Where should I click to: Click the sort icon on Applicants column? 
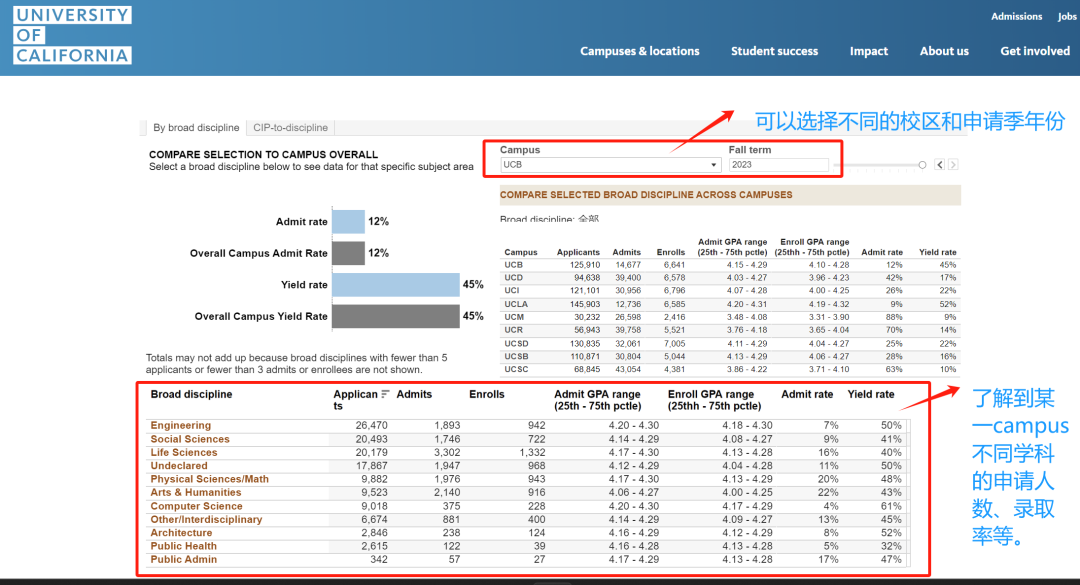(386, 394)
